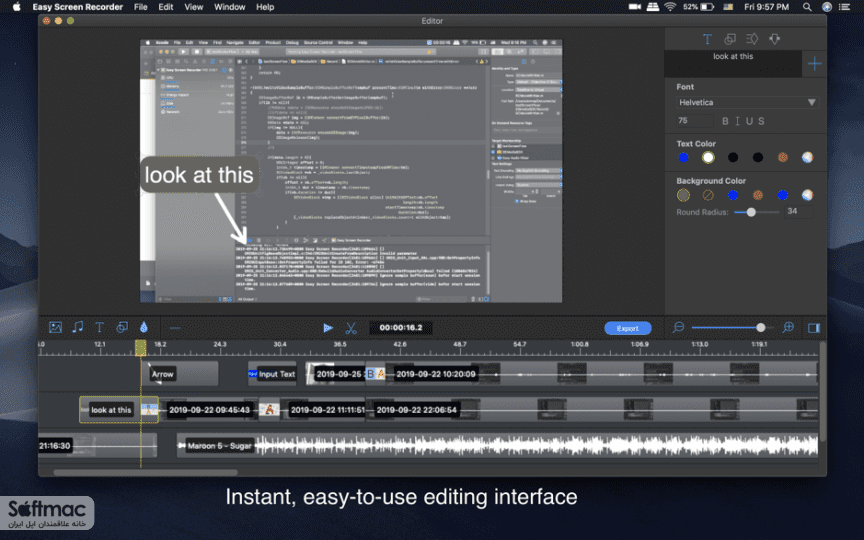The image size is (864, 540).
Task: Click the Round Radius value field
Action: coord(798,212)
